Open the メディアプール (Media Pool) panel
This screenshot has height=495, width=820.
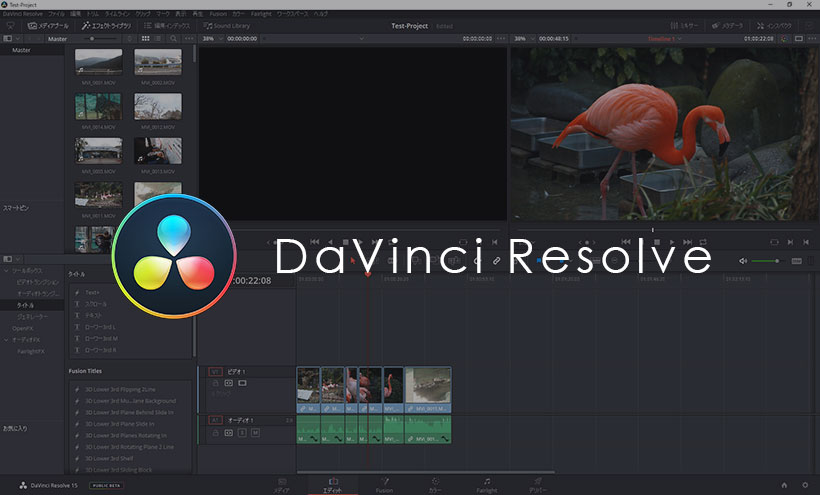[x=48, y=26]
